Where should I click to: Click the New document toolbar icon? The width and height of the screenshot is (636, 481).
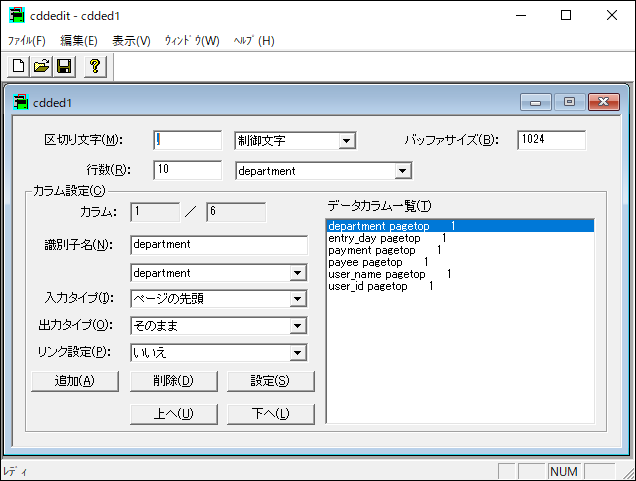18,66
